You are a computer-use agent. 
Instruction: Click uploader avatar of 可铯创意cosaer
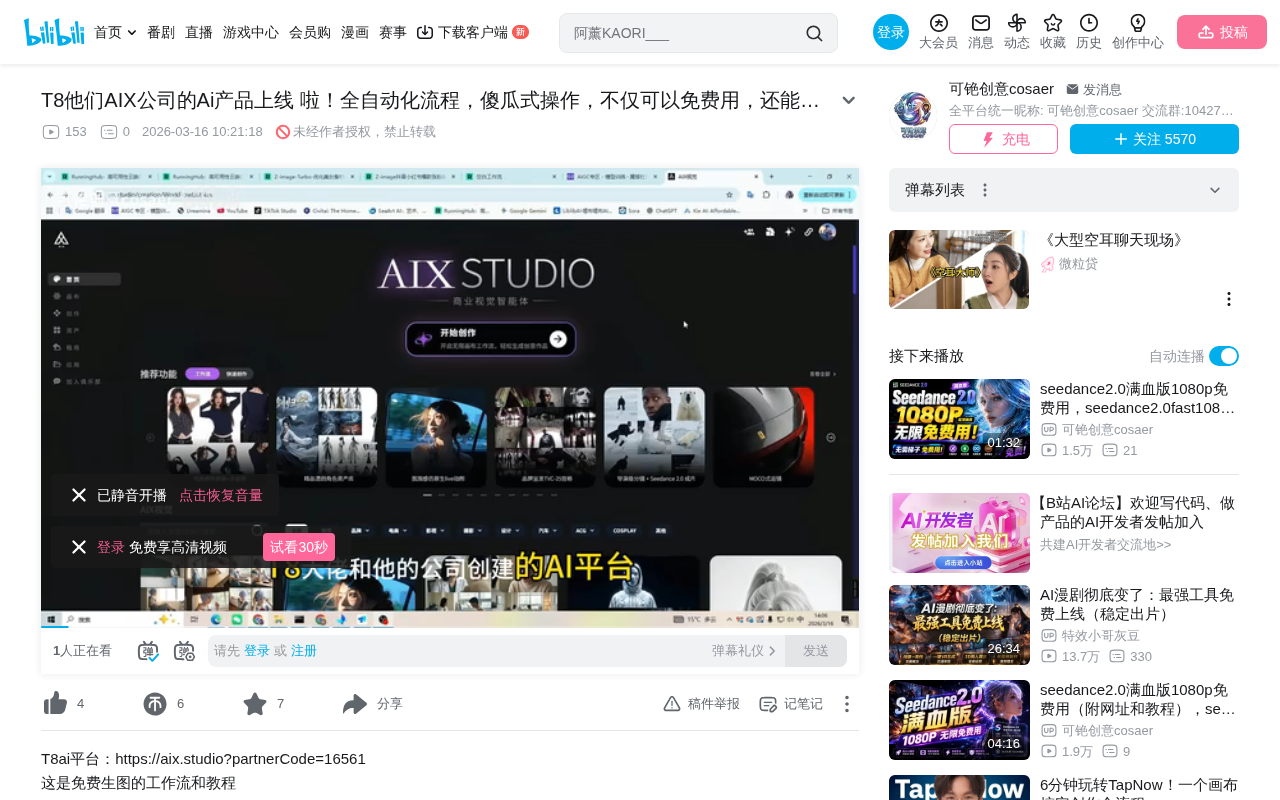(913, 115)
